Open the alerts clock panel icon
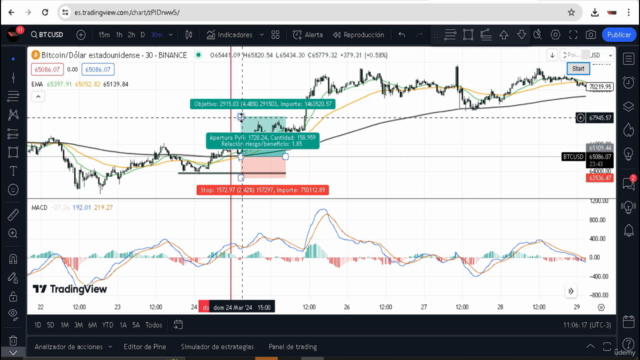 (629, 83)
